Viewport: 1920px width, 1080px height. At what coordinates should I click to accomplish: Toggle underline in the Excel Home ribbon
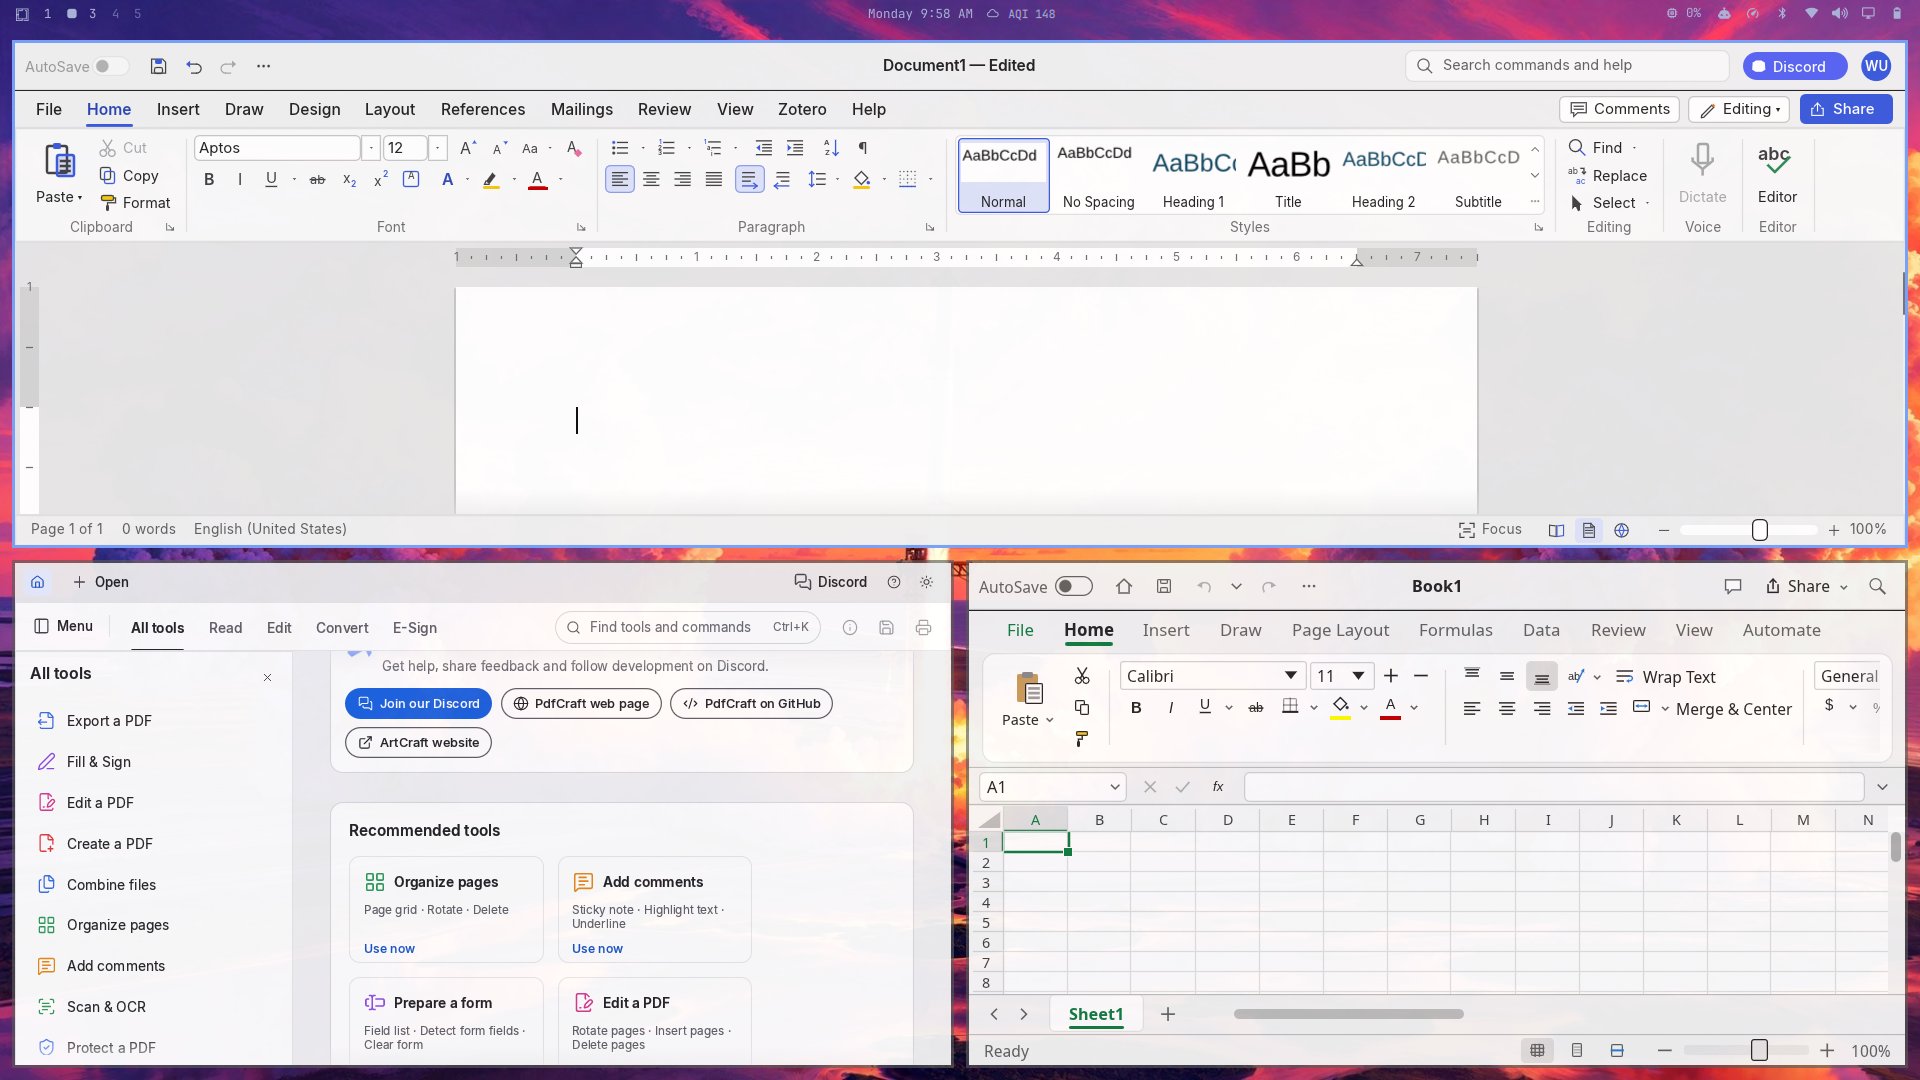click(x=1205, y=707)
